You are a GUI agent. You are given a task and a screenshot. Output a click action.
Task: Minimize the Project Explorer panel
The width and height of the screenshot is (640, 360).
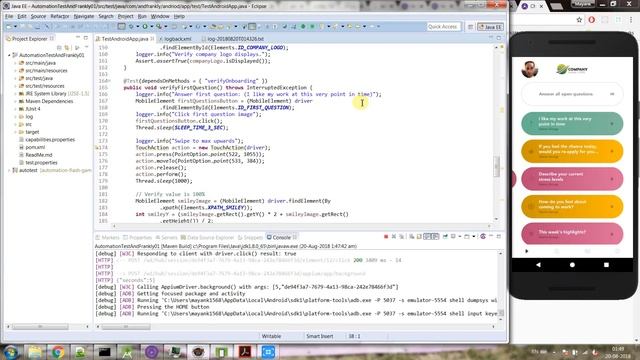tap(78, 38)
